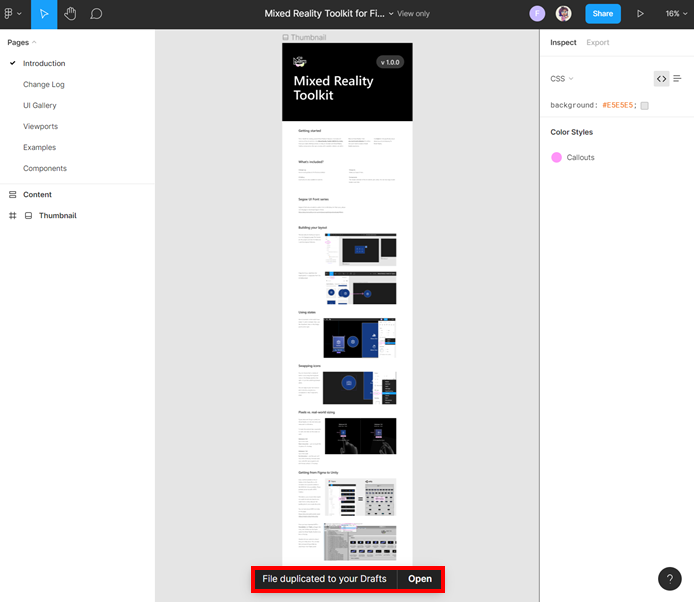Image resolution: width=694 pixels, height=602 pixels.
Task: Click the photo user avatar
Action: [x=563, y=14]
